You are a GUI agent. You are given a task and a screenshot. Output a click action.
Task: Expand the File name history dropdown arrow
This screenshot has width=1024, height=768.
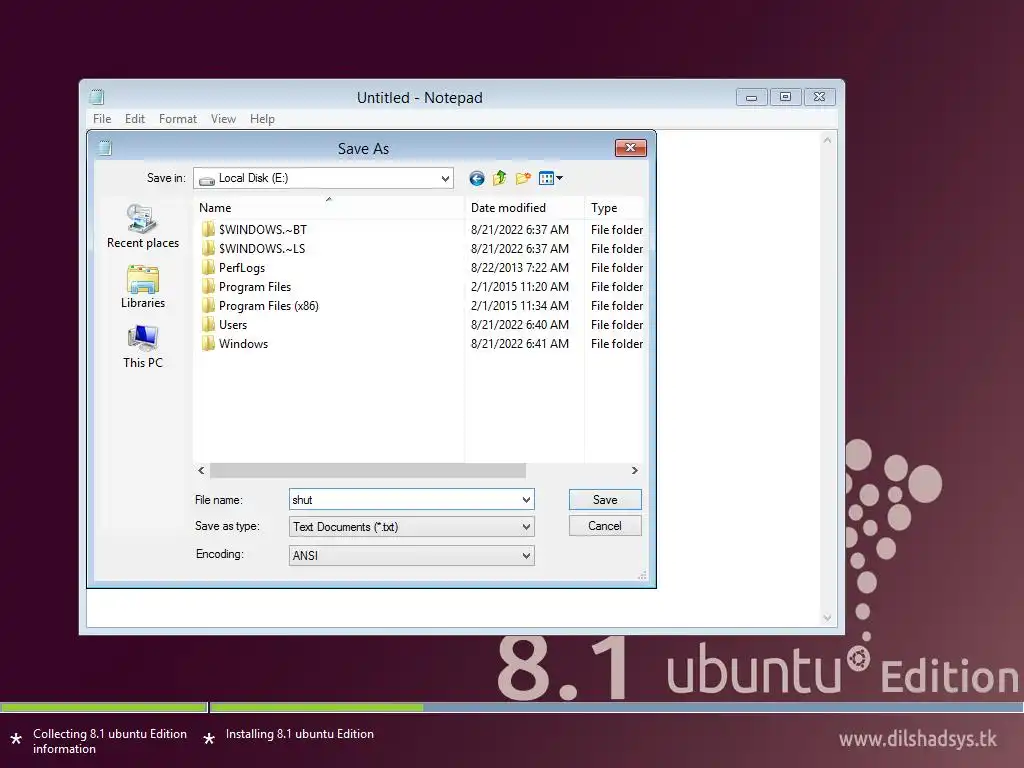point(526,500)
